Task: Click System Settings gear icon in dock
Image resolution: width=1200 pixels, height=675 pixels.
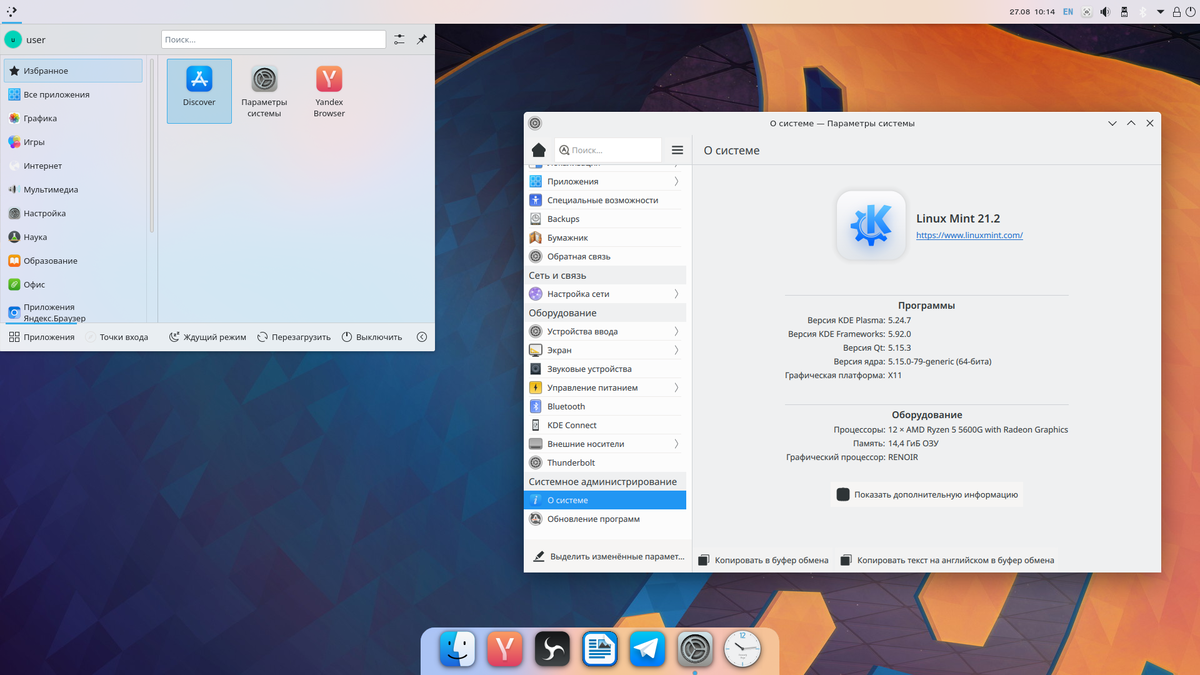Action: click(695, 650)
